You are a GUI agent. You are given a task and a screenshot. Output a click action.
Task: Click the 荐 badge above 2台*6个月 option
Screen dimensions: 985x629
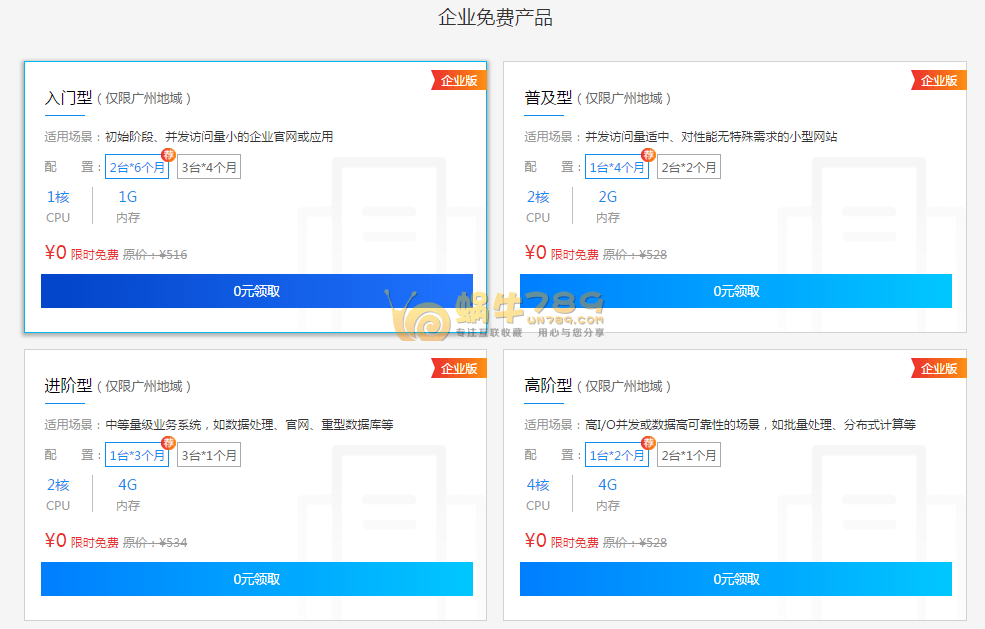point(168,155)
